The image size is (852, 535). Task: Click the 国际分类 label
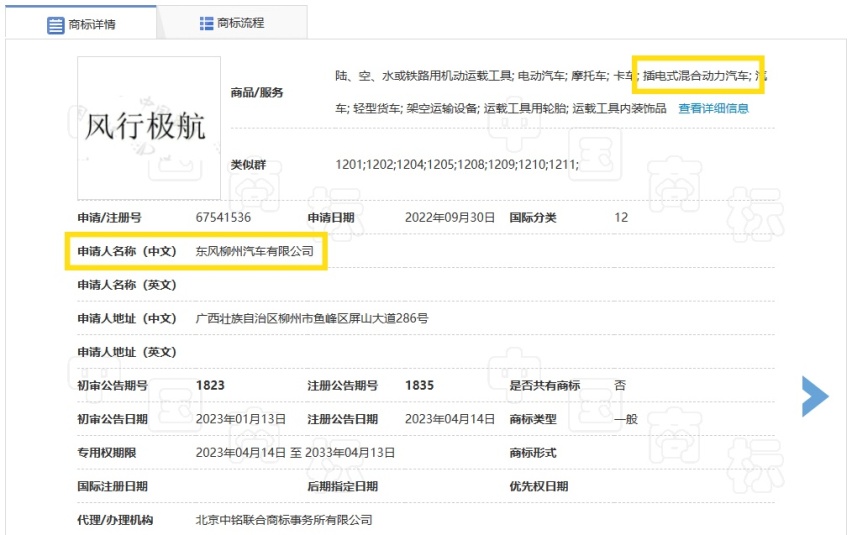point(532,217)
